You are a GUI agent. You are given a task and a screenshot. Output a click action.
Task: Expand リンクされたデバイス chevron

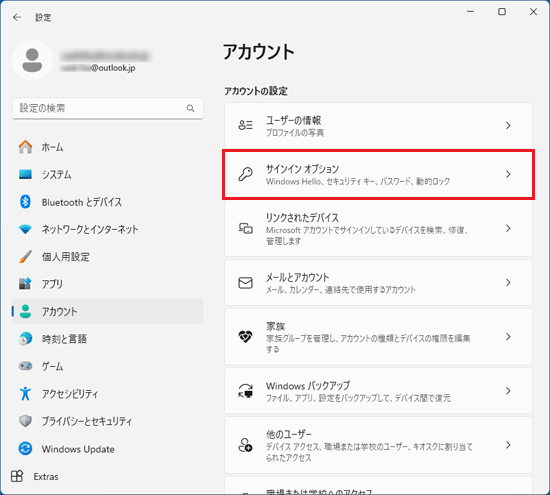click(508, 228)
